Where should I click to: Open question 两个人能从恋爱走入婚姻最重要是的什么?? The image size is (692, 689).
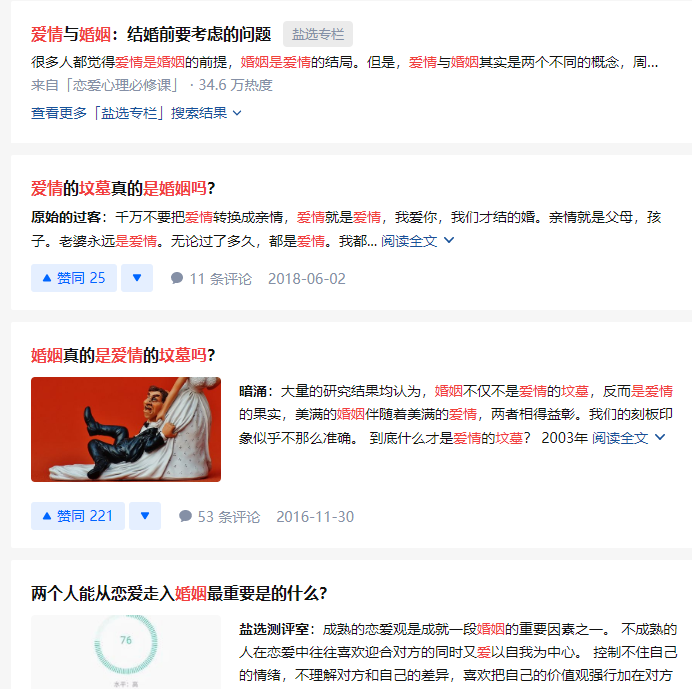pyautogui.click(x=179, y=593)
